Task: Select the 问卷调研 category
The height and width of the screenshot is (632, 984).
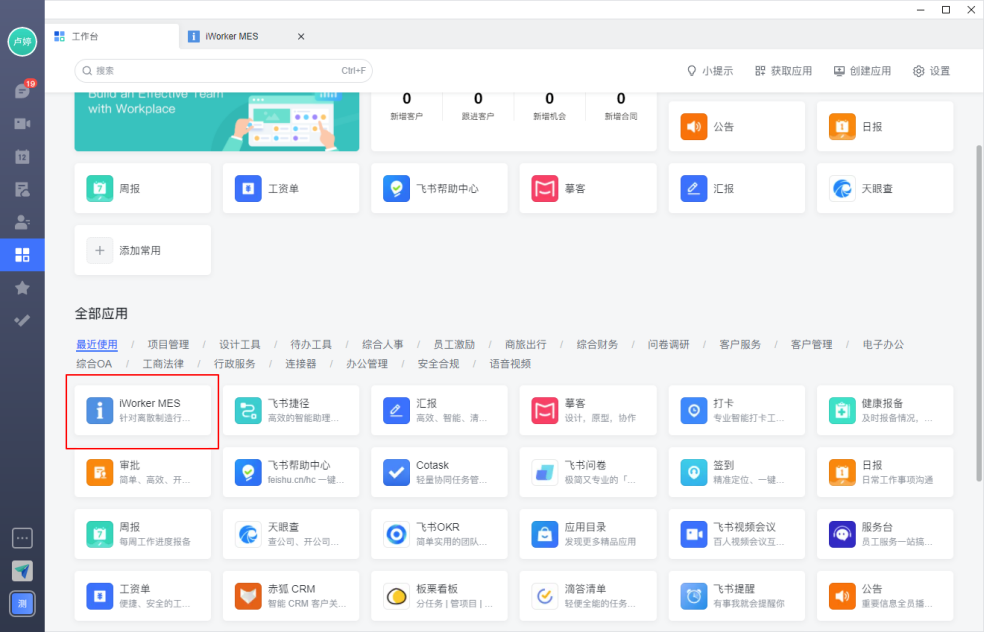Action: tap(669, 345)
